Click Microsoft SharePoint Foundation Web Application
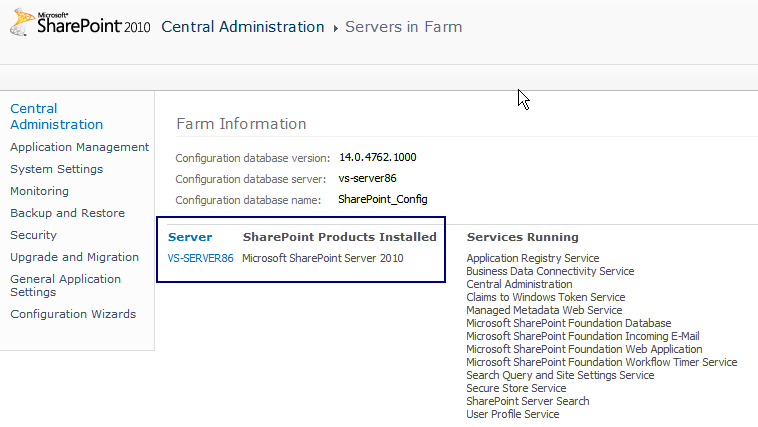The height and width of the screenshot is (427, 758). 584,349
